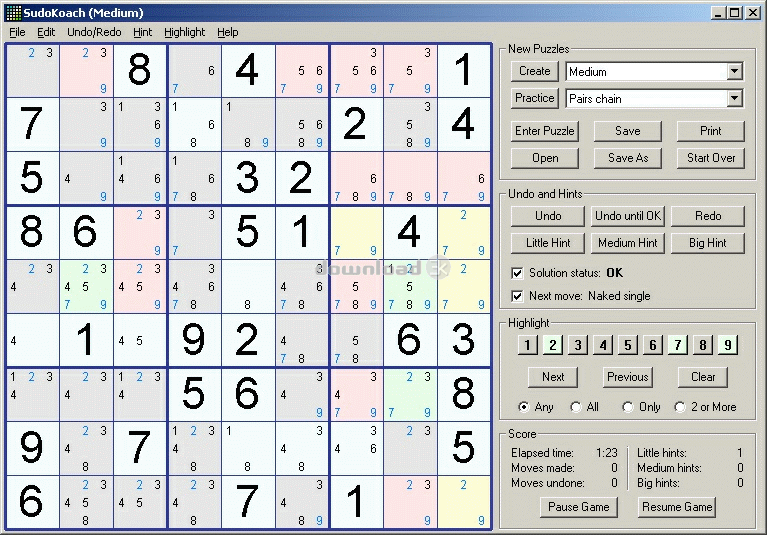Click the Enter Puzzle button

tap(545, 131)
